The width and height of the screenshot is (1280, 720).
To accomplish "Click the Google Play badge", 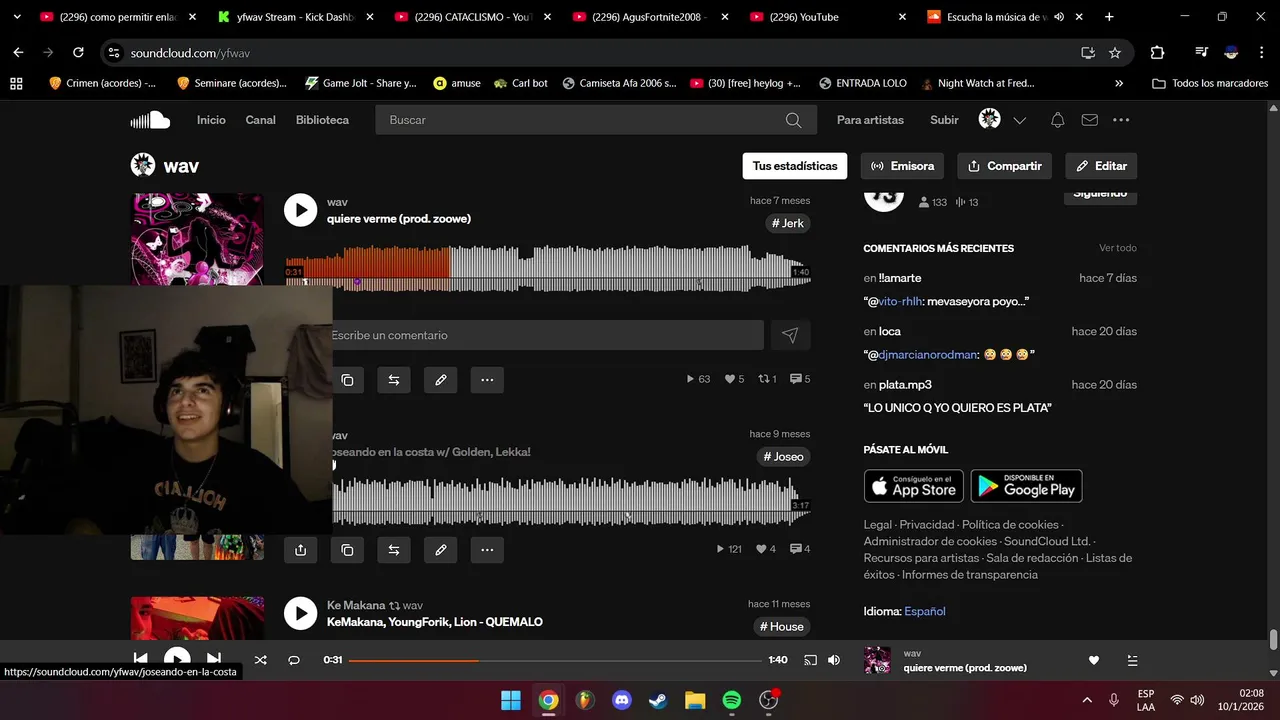I will click(x=1026, y=486).
